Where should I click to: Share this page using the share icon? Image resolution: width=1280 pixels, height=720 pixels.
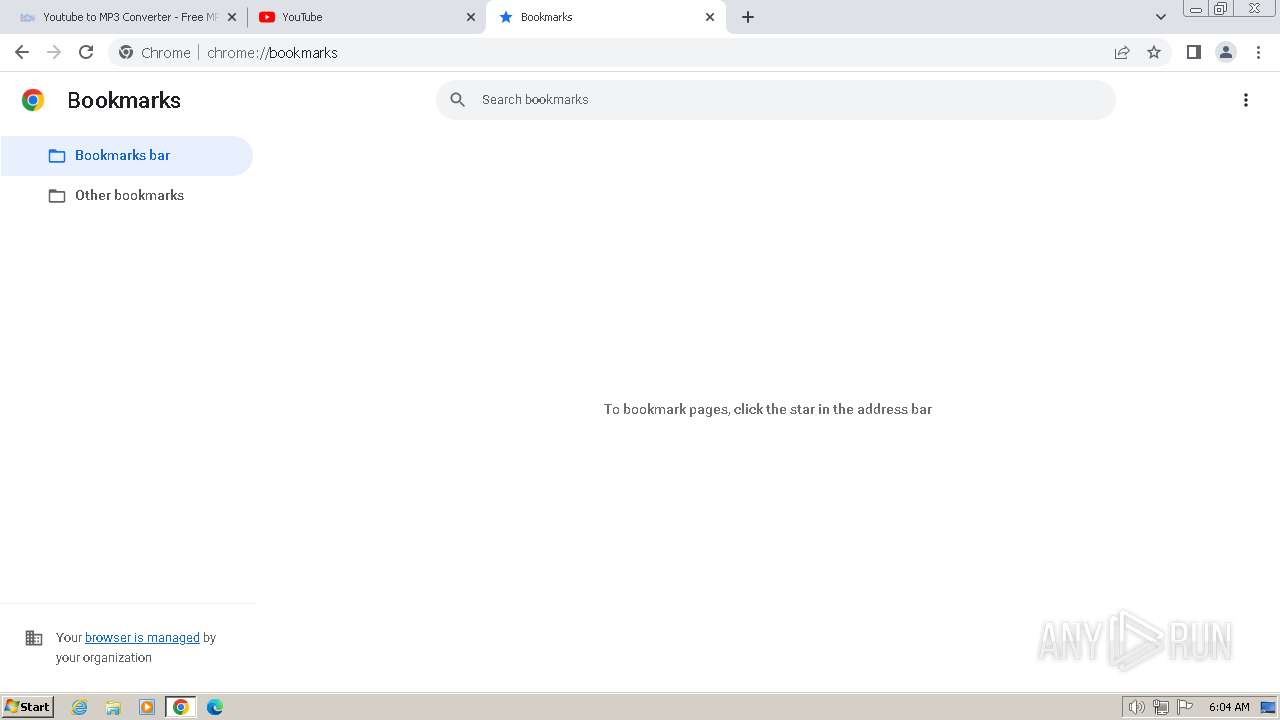1122,52
